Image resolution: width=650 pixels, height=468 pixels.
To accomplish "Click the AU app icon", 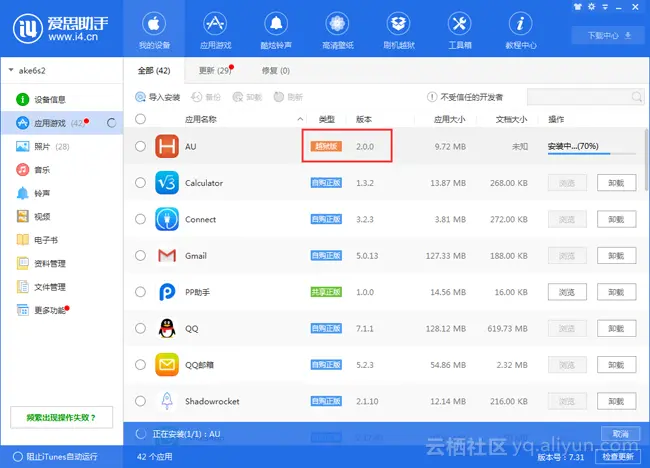I will [167, 146].
